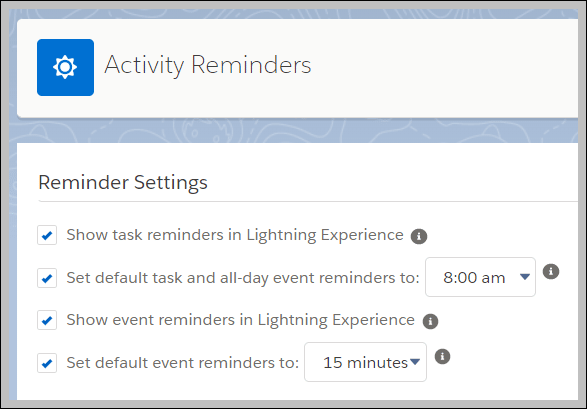Click the Show event reminders label text
The image size is (587, 409).
tap(240, 320)
